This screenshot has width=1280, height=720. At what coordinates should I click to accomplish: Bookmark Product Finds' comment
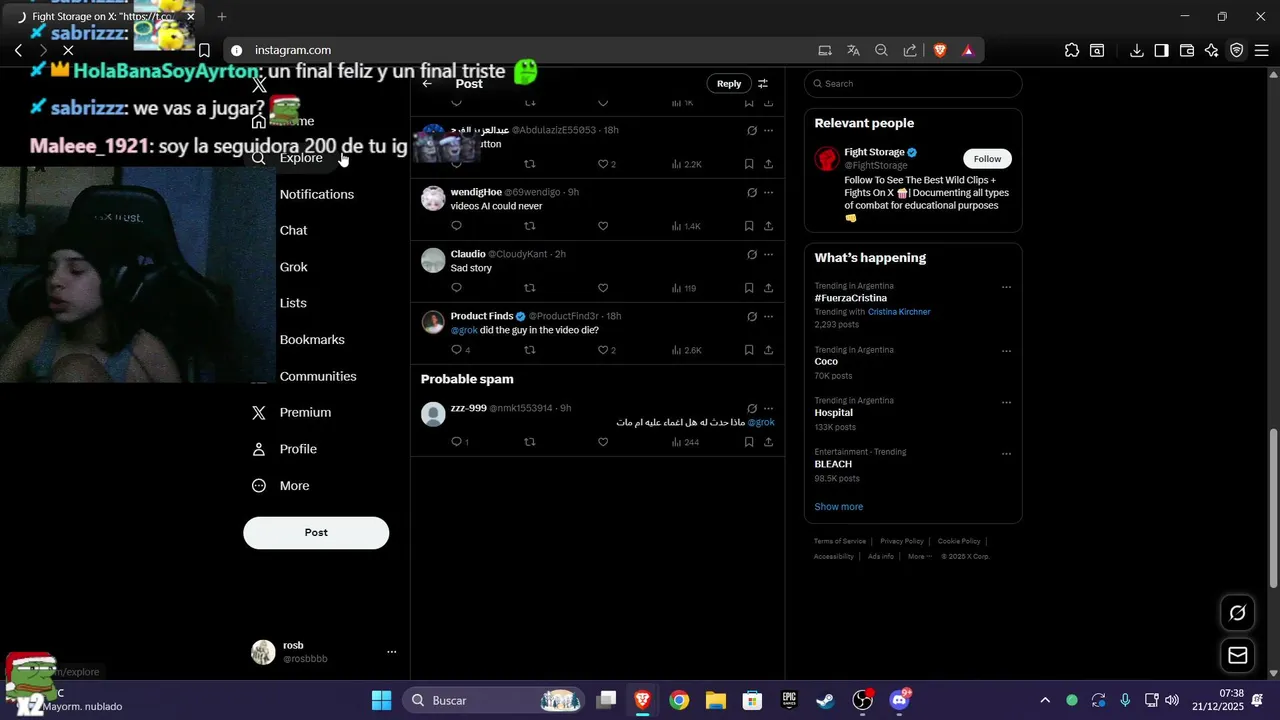click(x=749, y=350)
